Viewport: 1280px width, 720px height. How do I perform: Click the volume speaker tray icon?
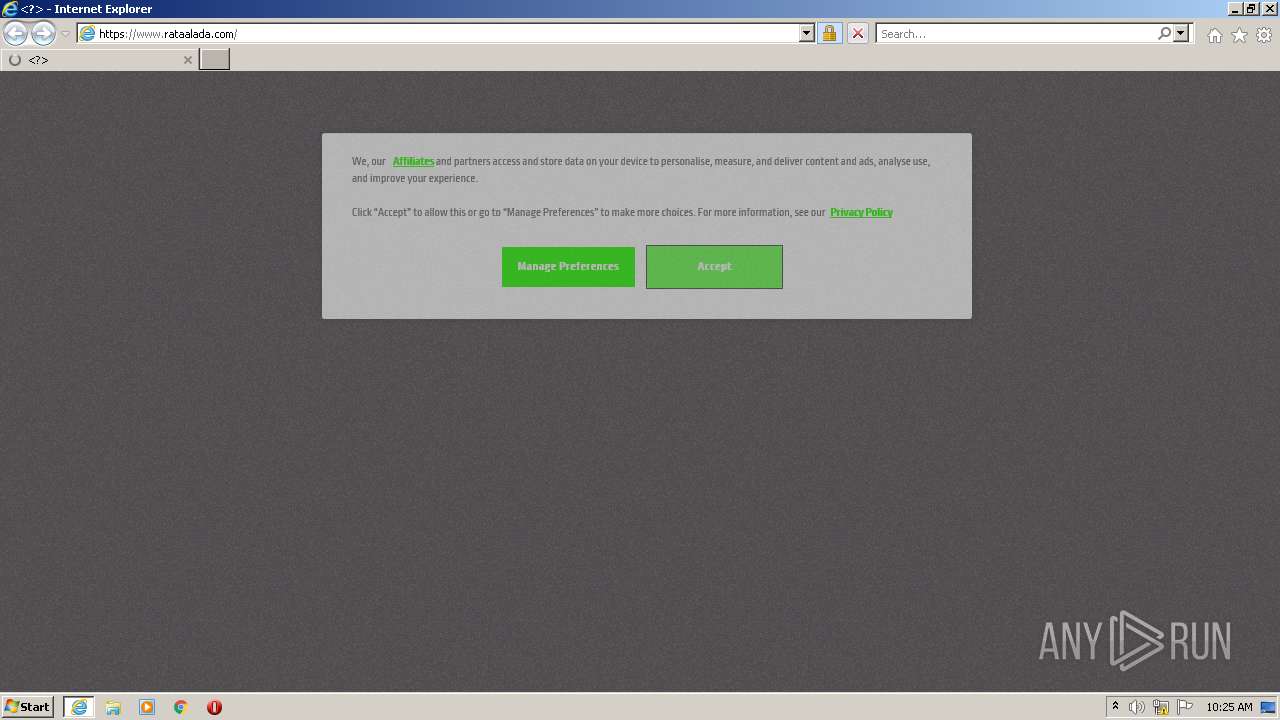1137,707
